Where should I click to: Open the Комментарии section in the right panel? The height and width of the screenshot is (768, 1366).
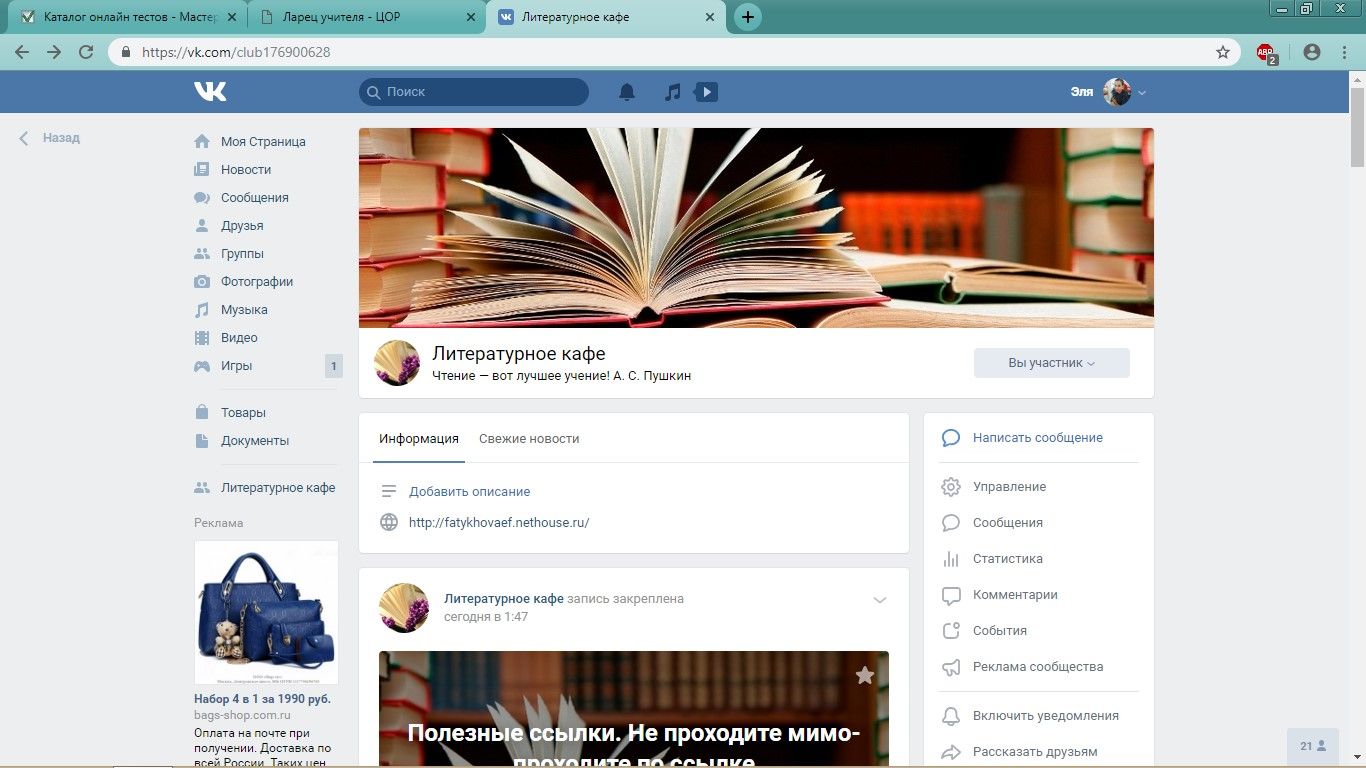point(1017,594)
